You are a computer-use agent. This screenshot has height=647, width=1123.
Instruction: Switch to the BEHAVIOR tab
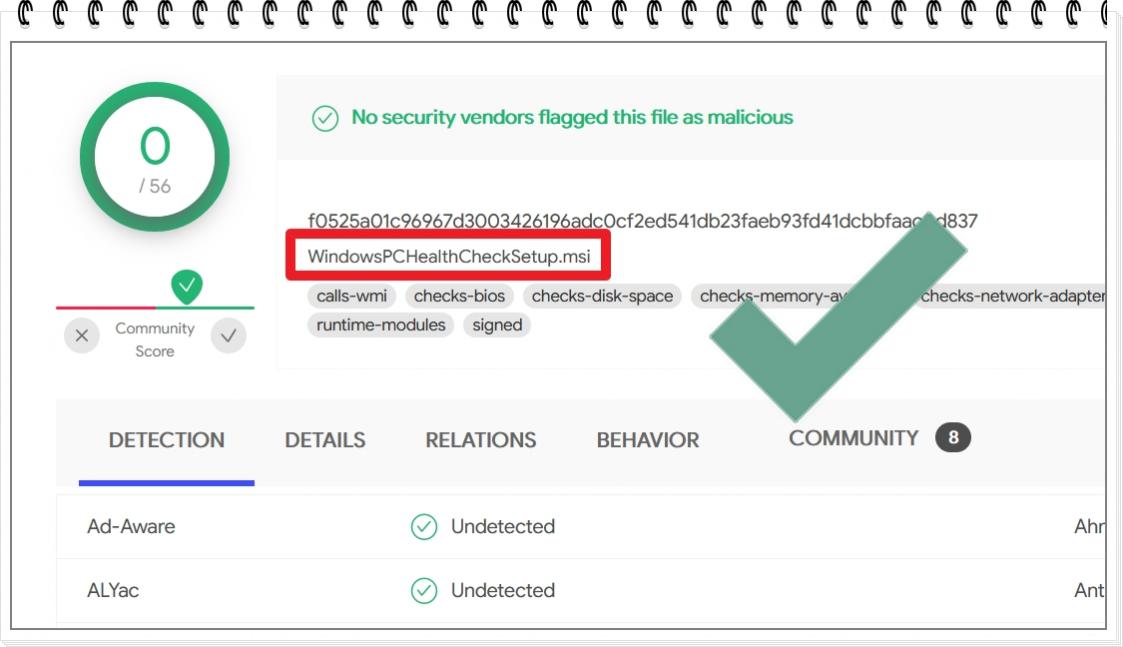(647, 440)
